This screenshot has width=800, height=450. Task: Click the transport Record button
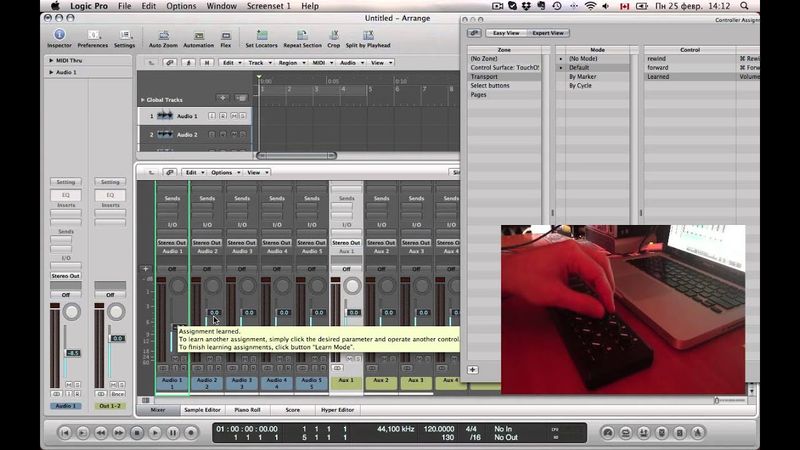[x=191, y=433]
